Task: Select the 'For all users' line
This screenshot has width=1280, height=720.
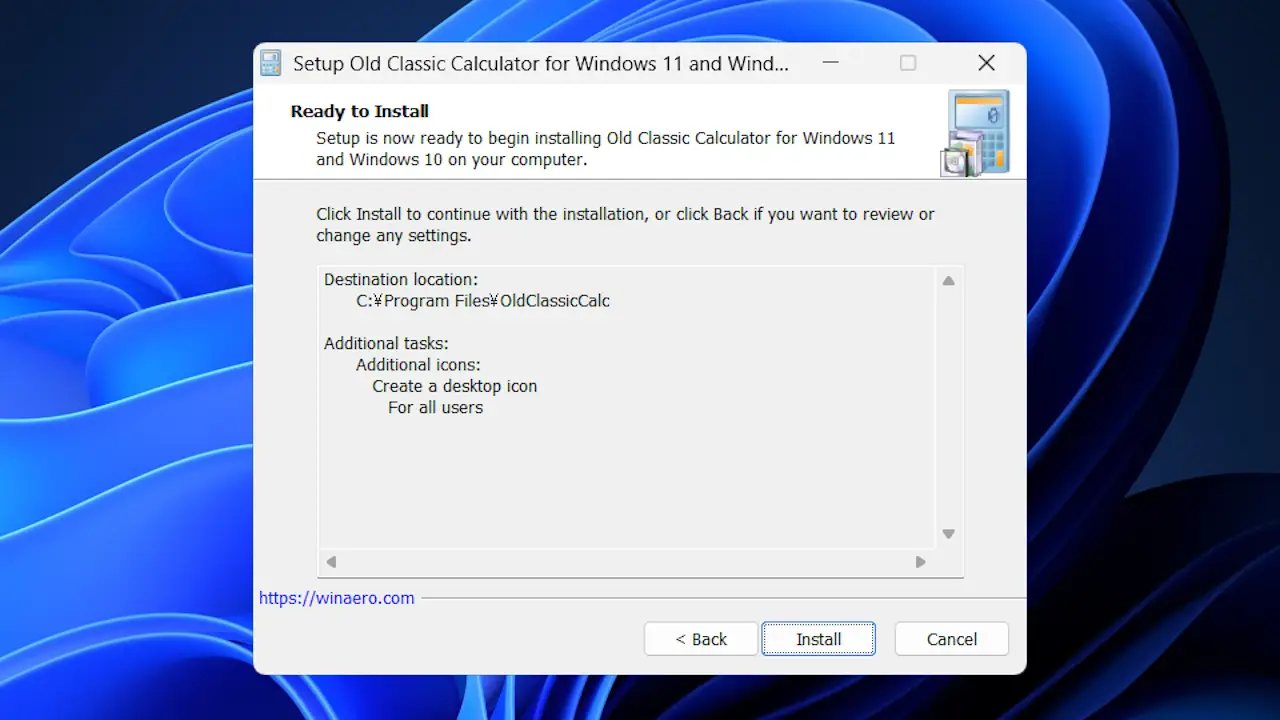Action: (436, 408)
